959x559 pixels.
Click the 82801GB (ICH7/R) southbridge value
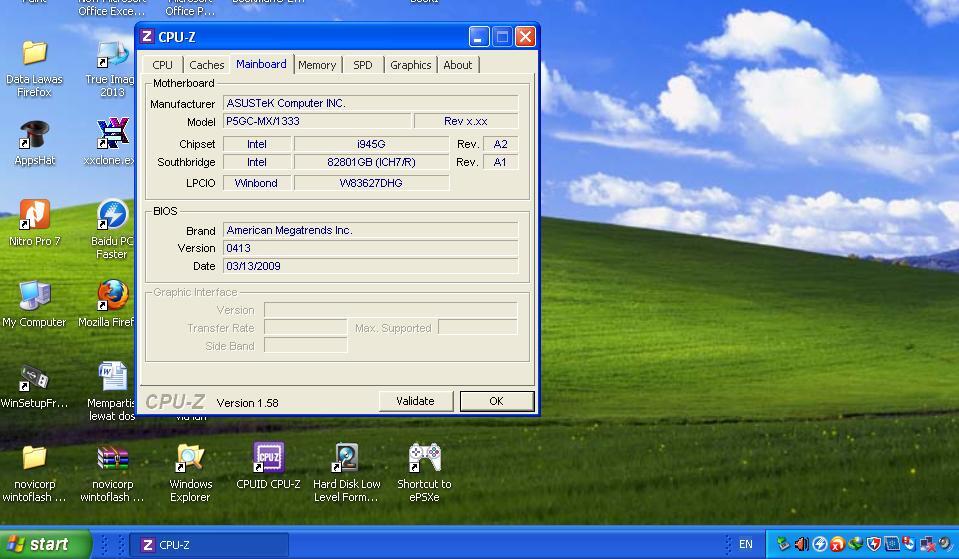[x=371, y=162]
